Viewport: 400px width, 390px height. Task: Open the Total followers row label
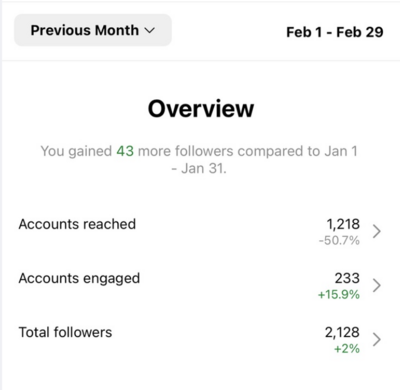pos(65,332)
